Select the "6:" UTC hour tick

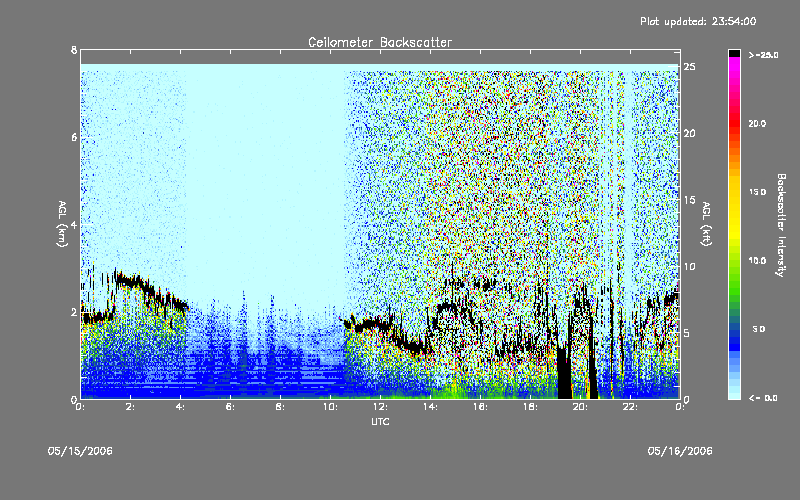coord(231,407)
